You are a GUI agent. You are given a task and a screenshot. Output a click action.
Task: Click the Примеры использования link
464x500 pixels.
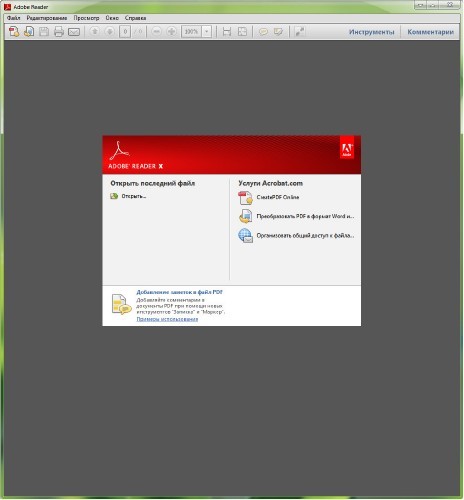click(x=167, y=319)
